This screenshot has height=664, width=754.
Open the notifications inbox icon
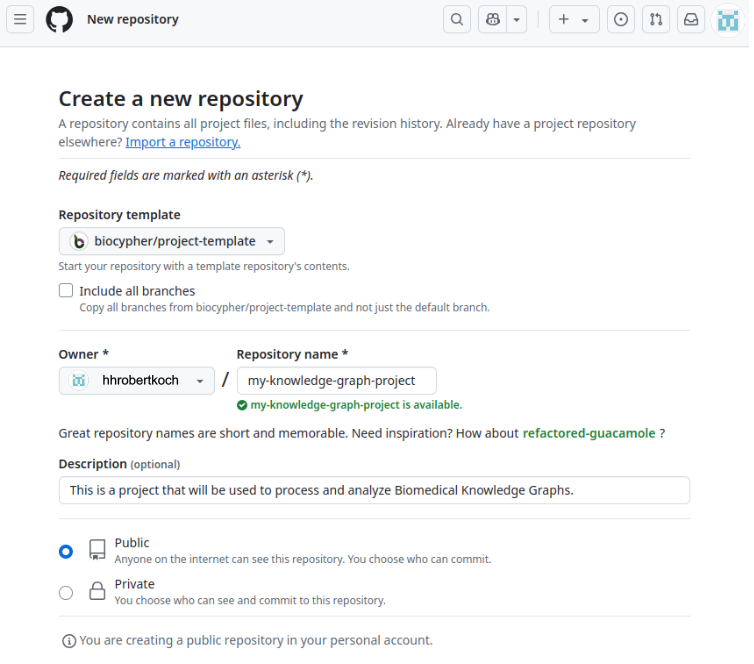[x=690, y=19]
